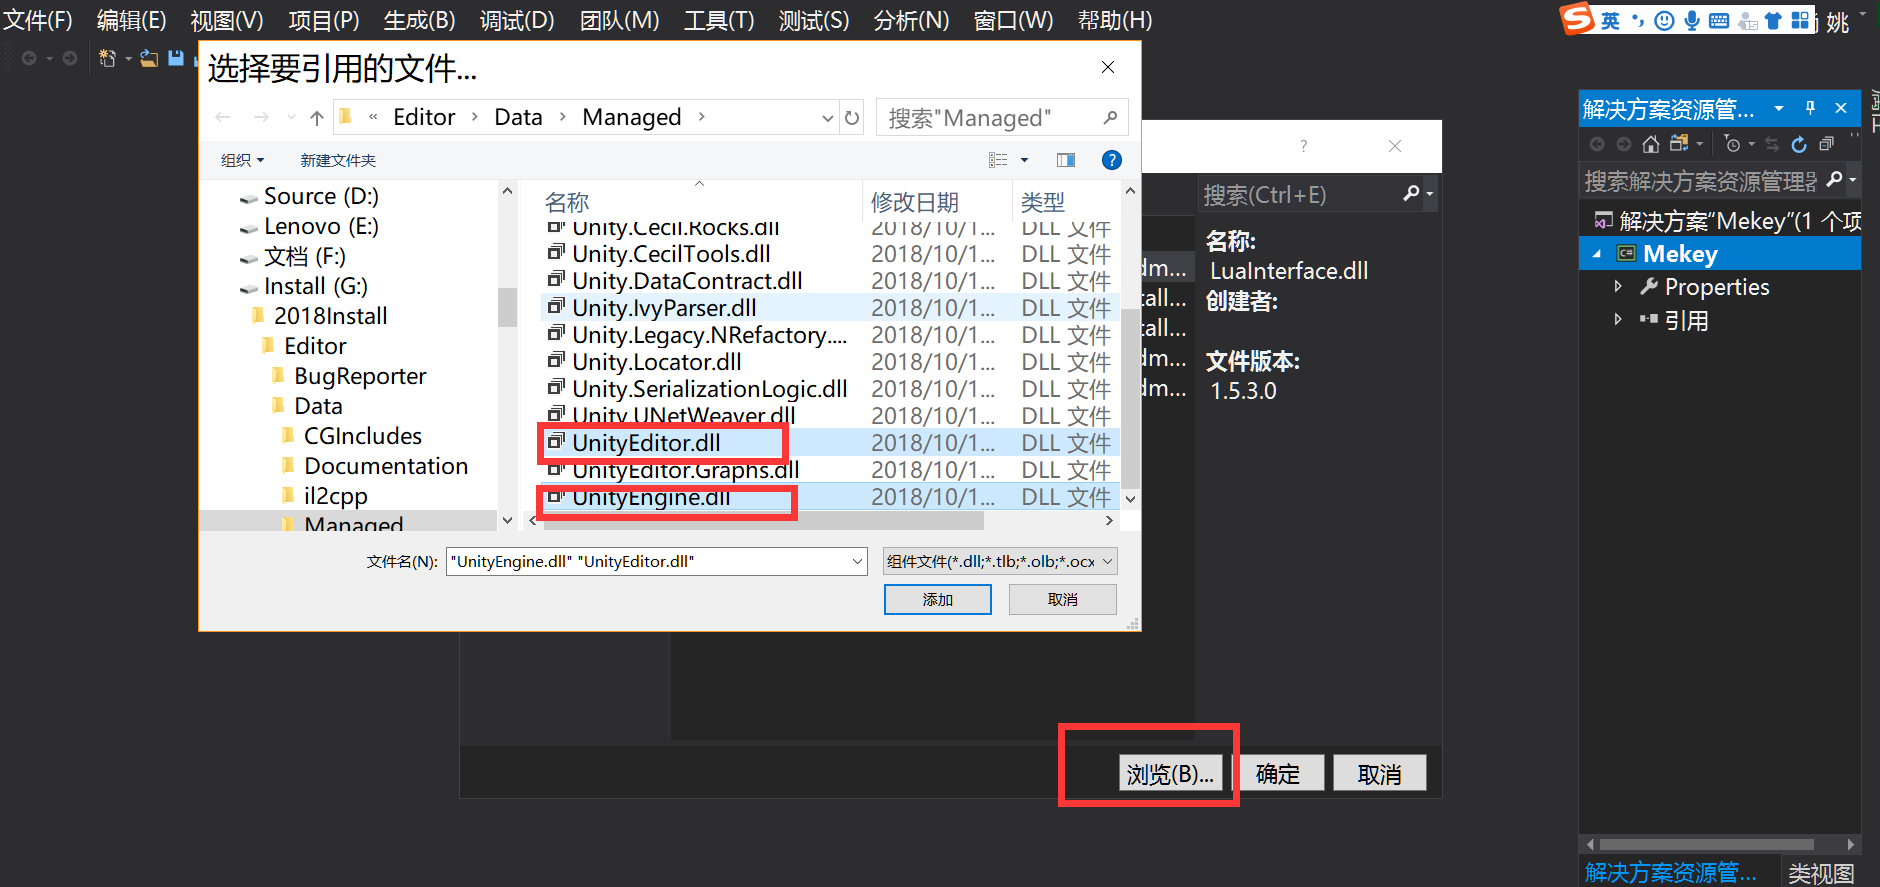
Task: Click the file list horizontal scrollbar
Action: (x=762, y=521)
